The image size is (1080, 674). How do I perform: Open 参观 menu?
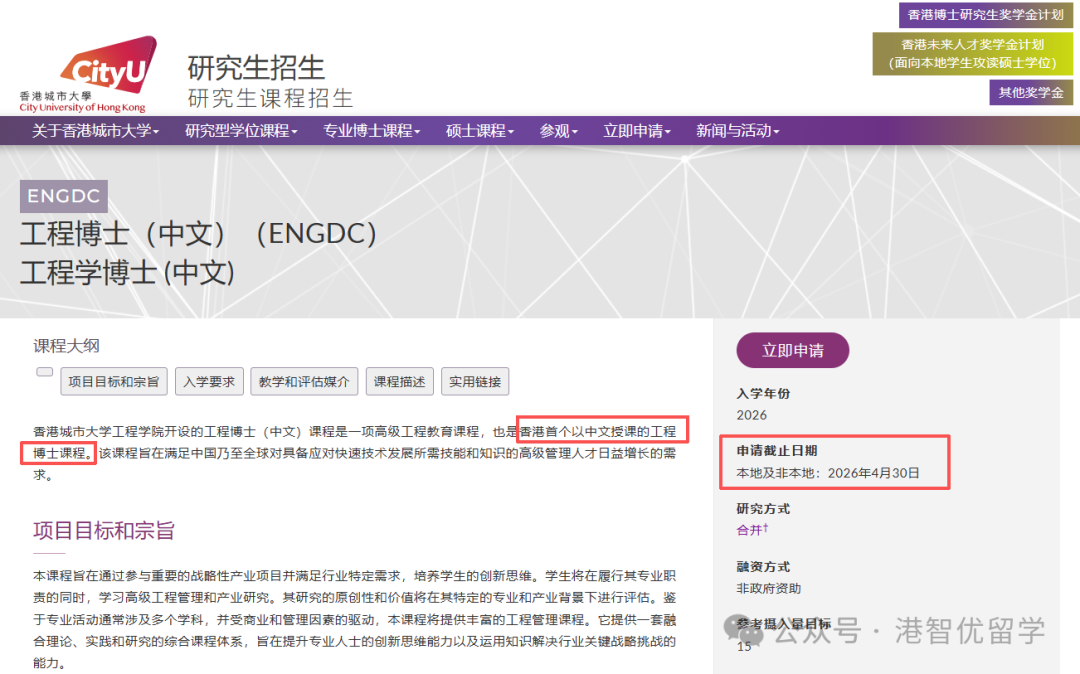click(558, 131)
